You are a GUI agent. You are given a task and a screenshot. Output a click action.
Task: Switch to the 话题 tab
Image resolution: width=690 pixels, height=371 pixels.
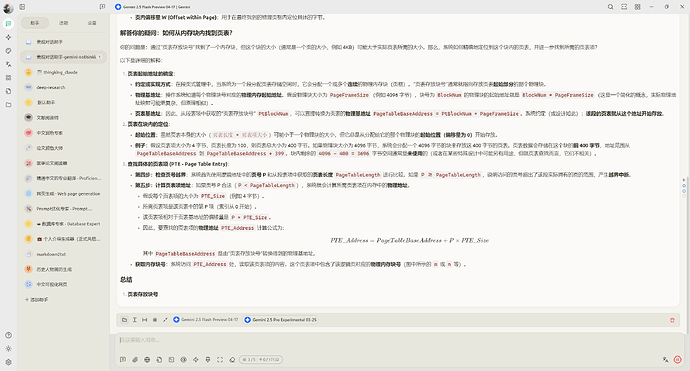(x=63, y=23)
